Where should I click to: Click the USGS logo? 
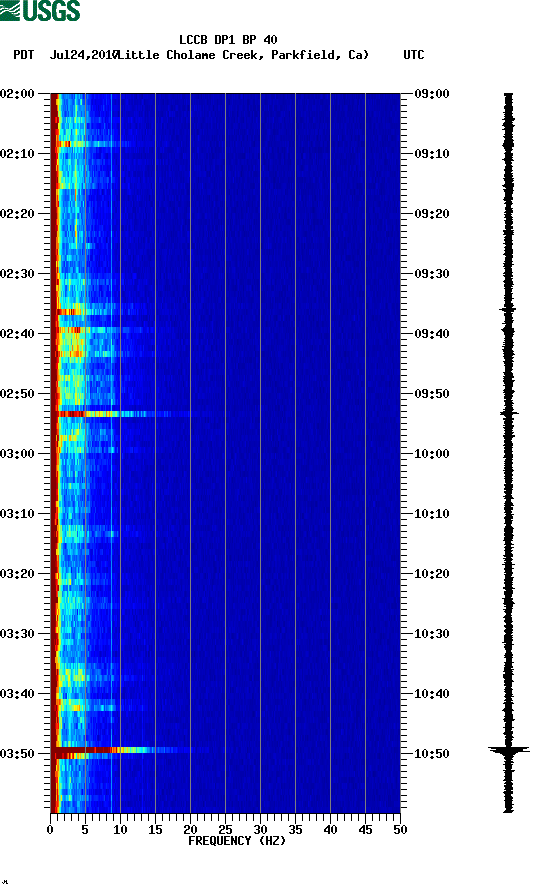pyautogui.click(x=40, y=10)
